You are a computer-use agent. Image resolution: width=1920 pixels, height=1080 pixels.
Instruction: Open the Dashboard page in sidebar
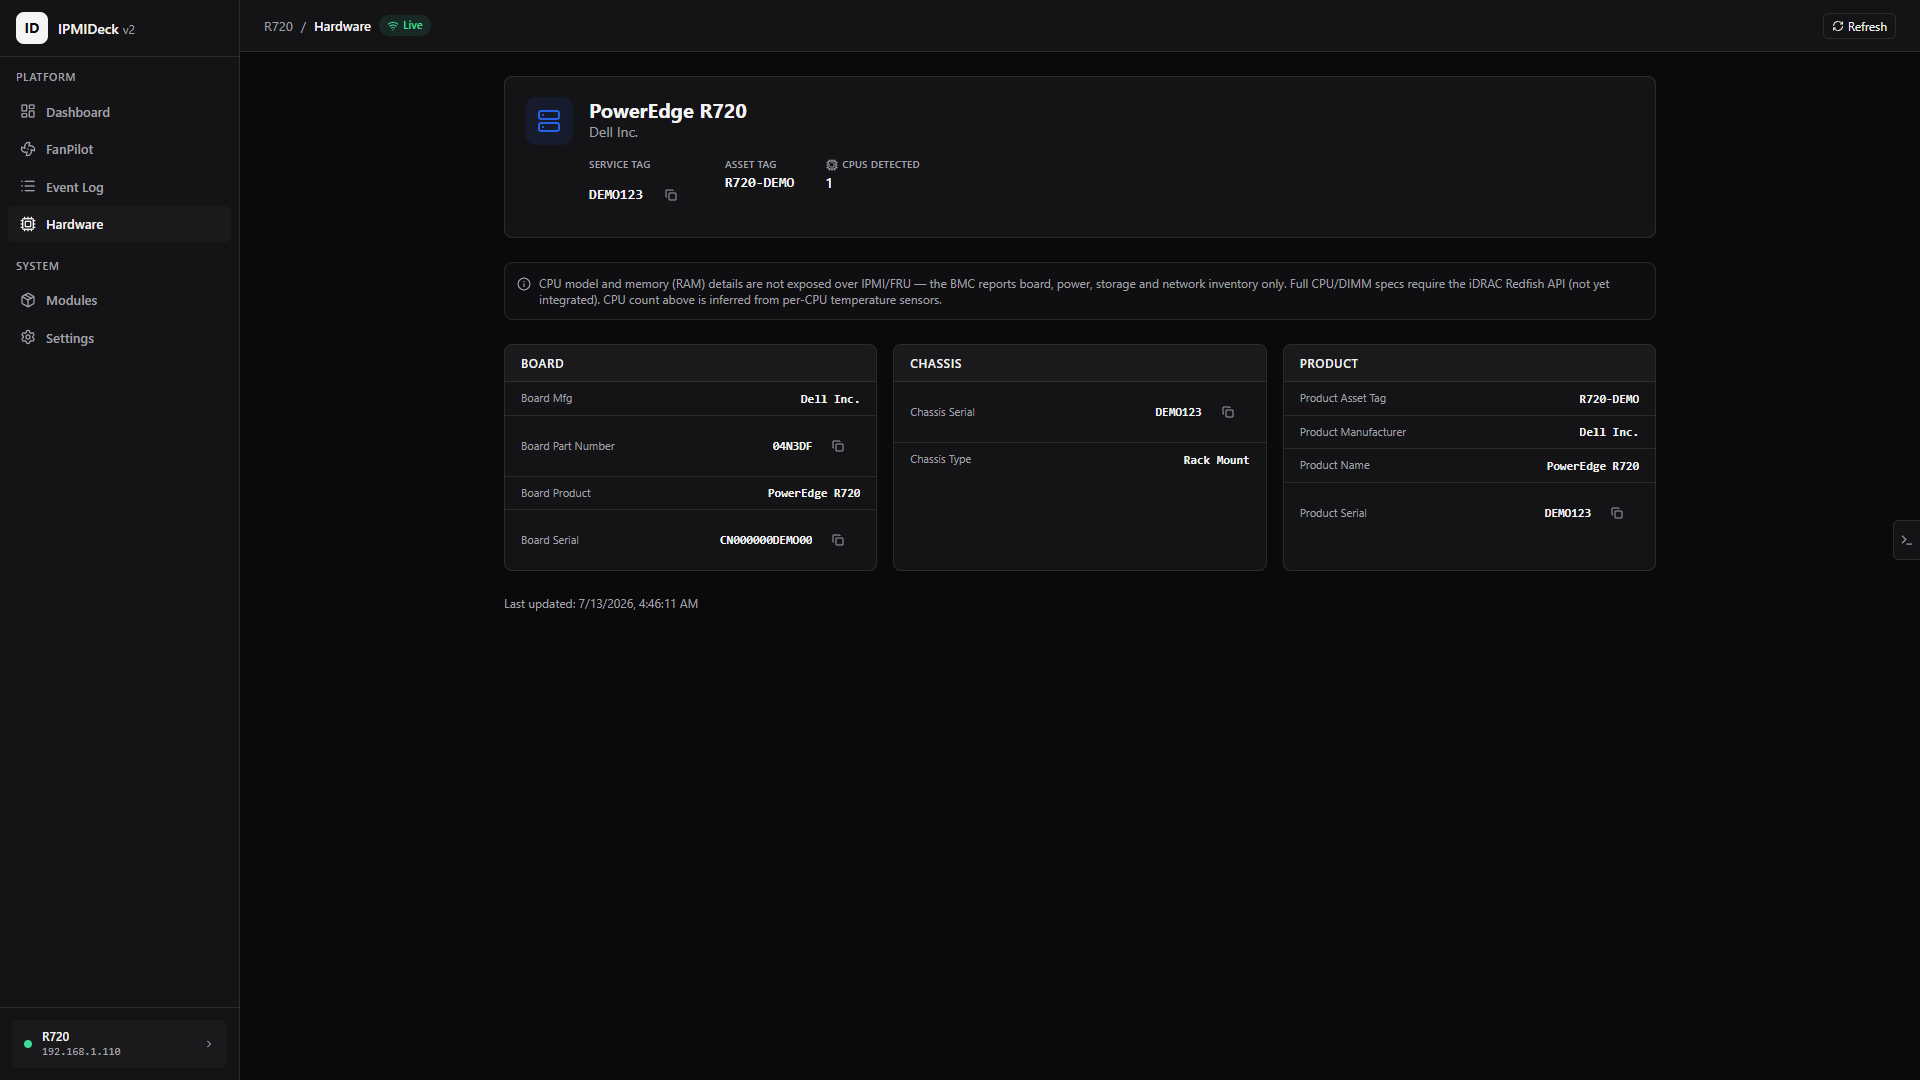pyautogui.click(x=119, y=112)
